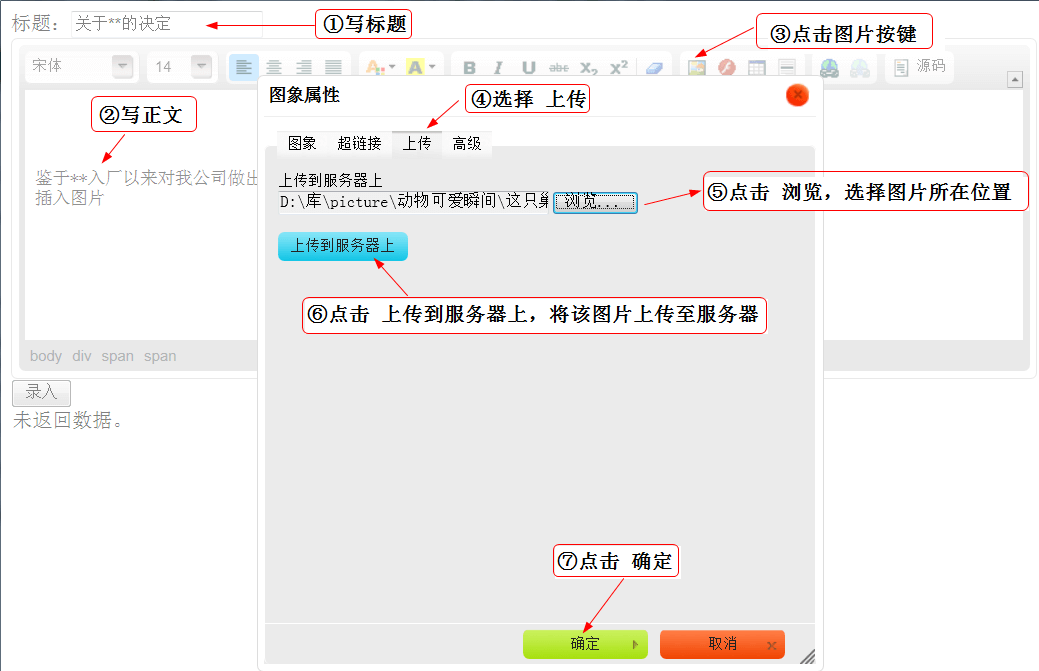Toggle italic text formatting

[x=498, y=67]
